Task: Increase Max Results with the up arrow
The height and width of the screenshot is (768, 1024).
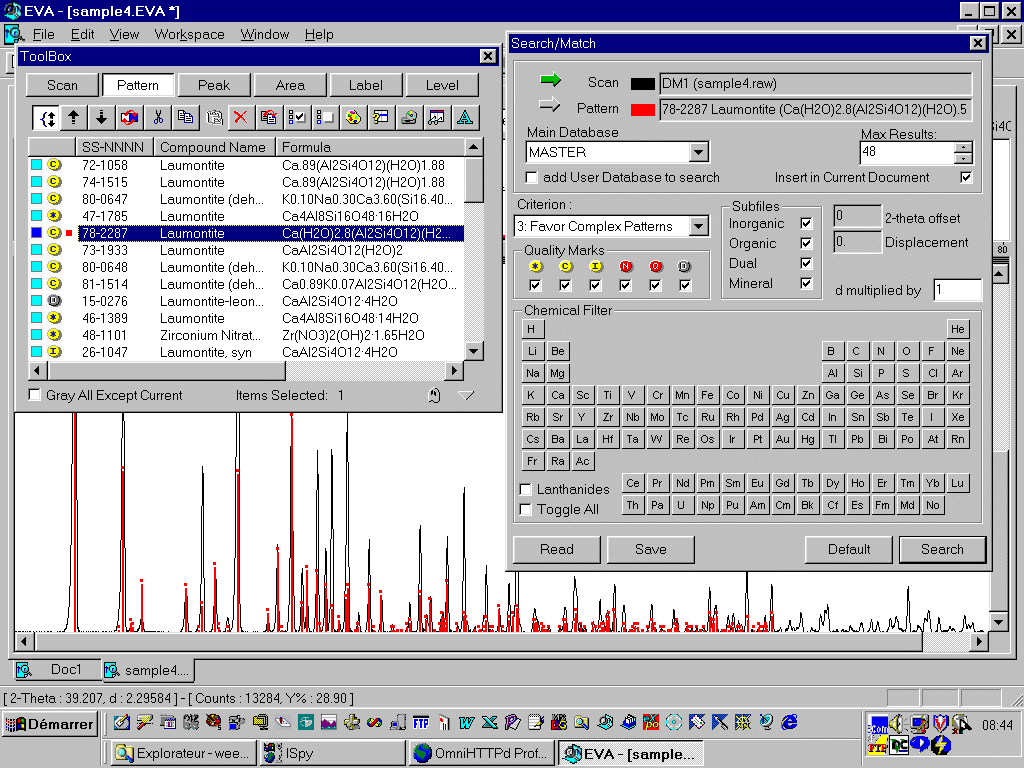Action: pyautogui.click(x=963, y=148)
